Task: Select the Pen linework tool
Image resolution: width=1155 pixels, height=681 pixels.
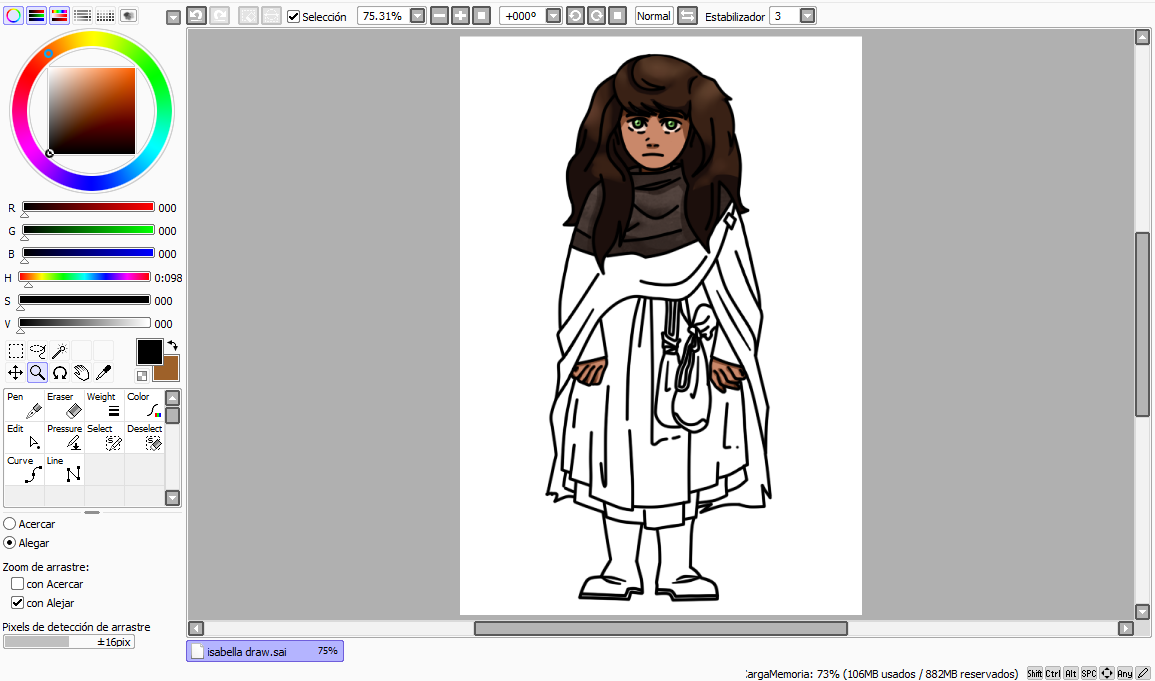Action: 24,405
